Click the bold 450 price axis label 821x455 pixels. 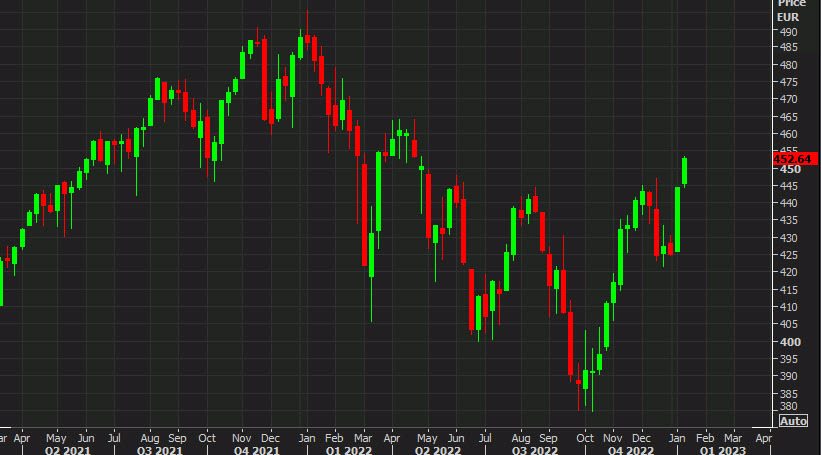(790, 169)
